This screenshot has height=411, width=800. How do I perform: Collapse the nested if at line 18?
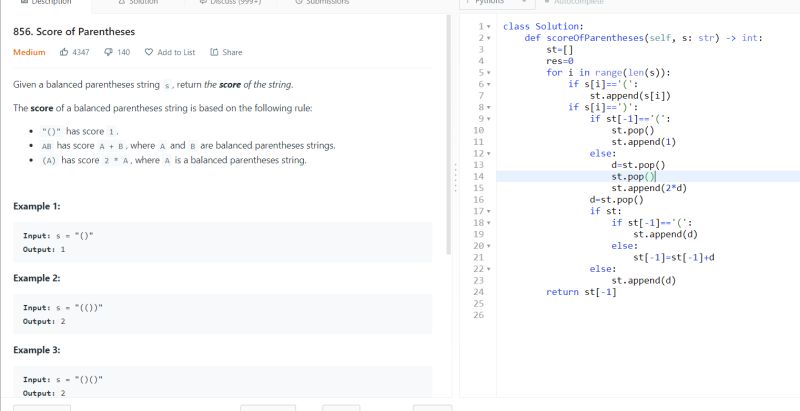tap(489, 223)
